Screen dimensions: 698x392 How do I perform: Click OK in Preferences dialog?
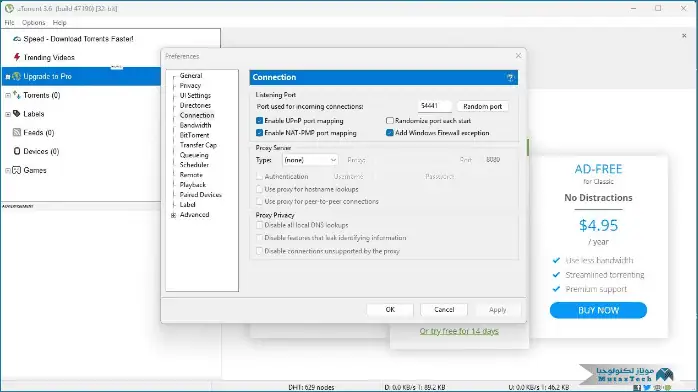pyautogui.click(x=390, y=309)
